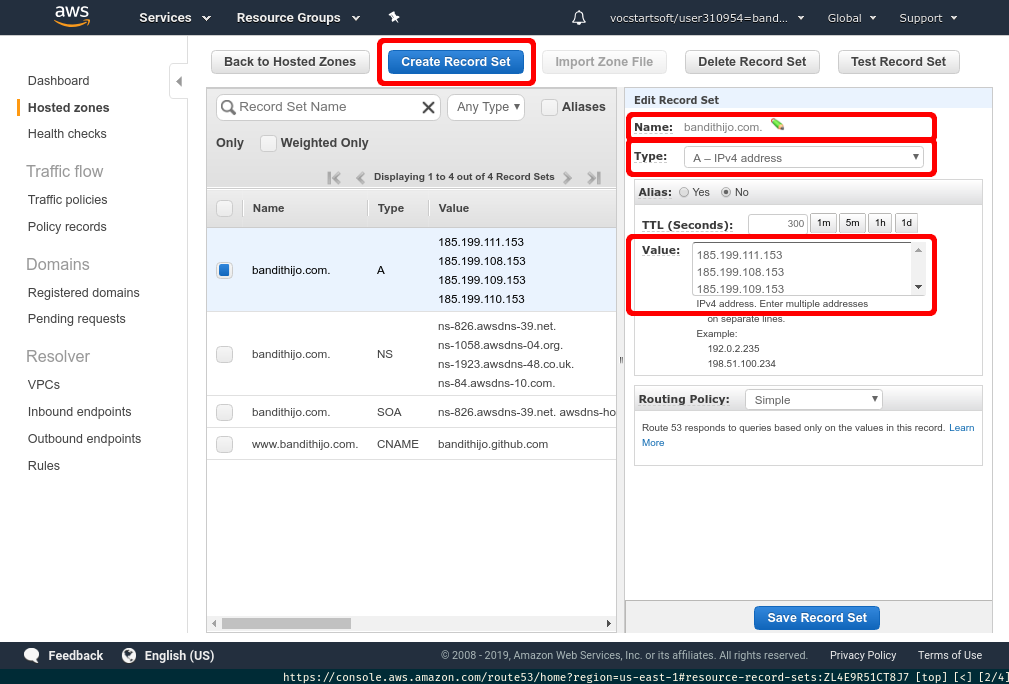Toggle the Weighted Only checkbox
Viewport: 1009px width, 684px height.
268,143
